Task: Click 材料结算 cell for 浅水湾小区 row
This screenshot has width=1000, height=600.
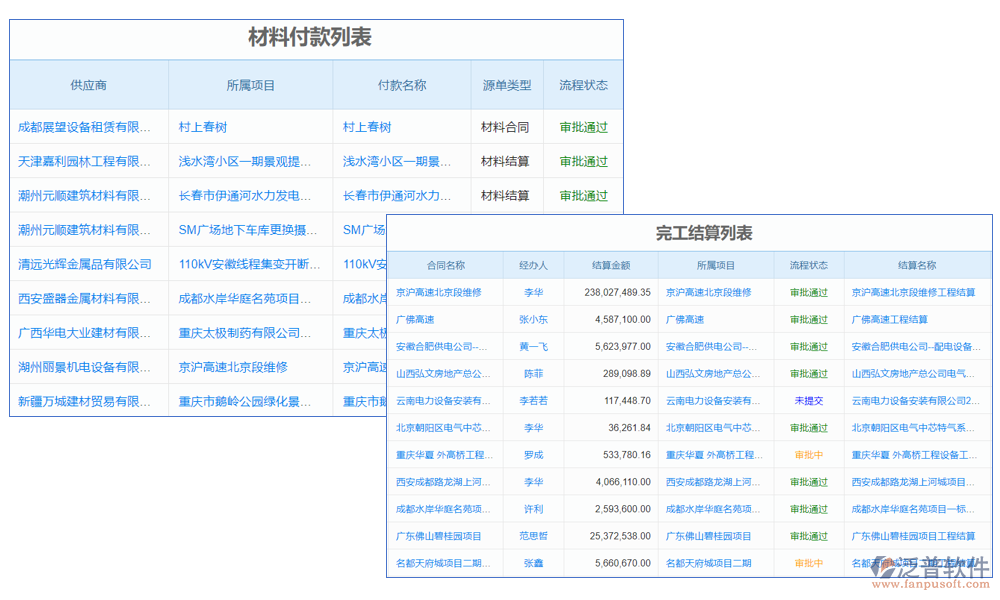Action: [x=506, y=161]
